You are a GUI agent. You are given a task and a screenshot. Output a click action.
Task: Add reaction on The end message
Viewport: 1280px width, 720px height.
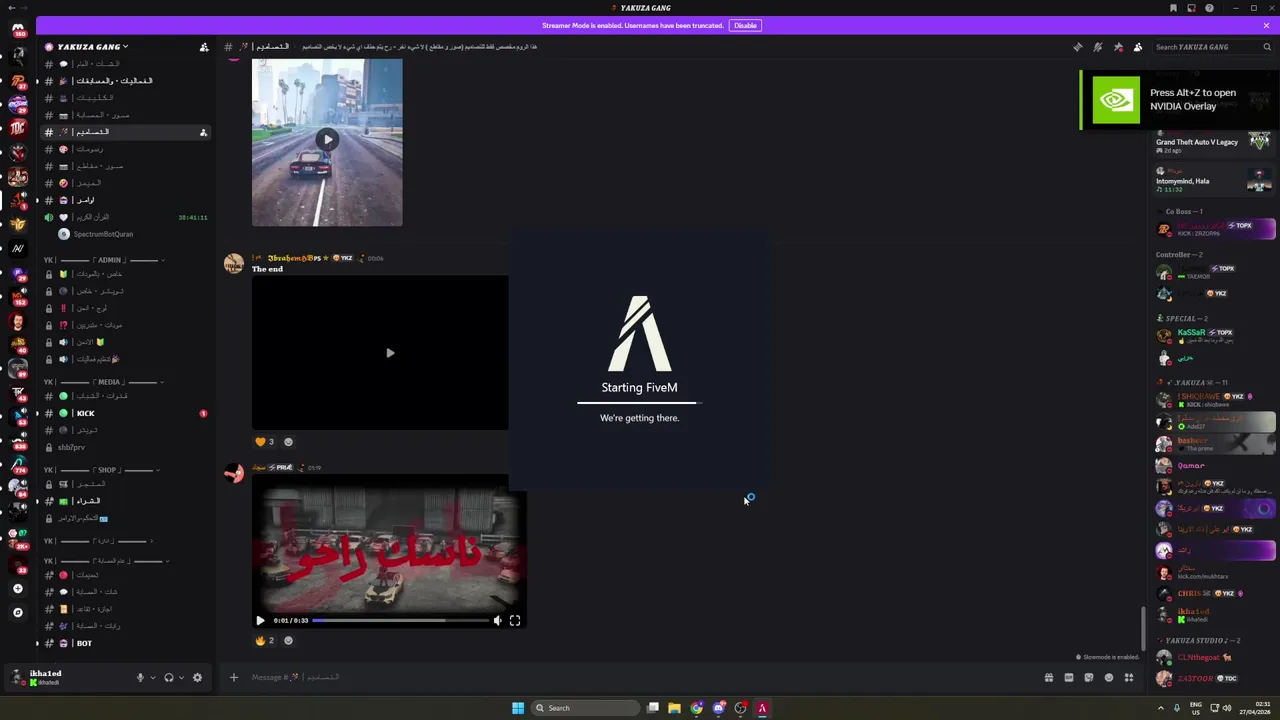[x=288, y=441]
